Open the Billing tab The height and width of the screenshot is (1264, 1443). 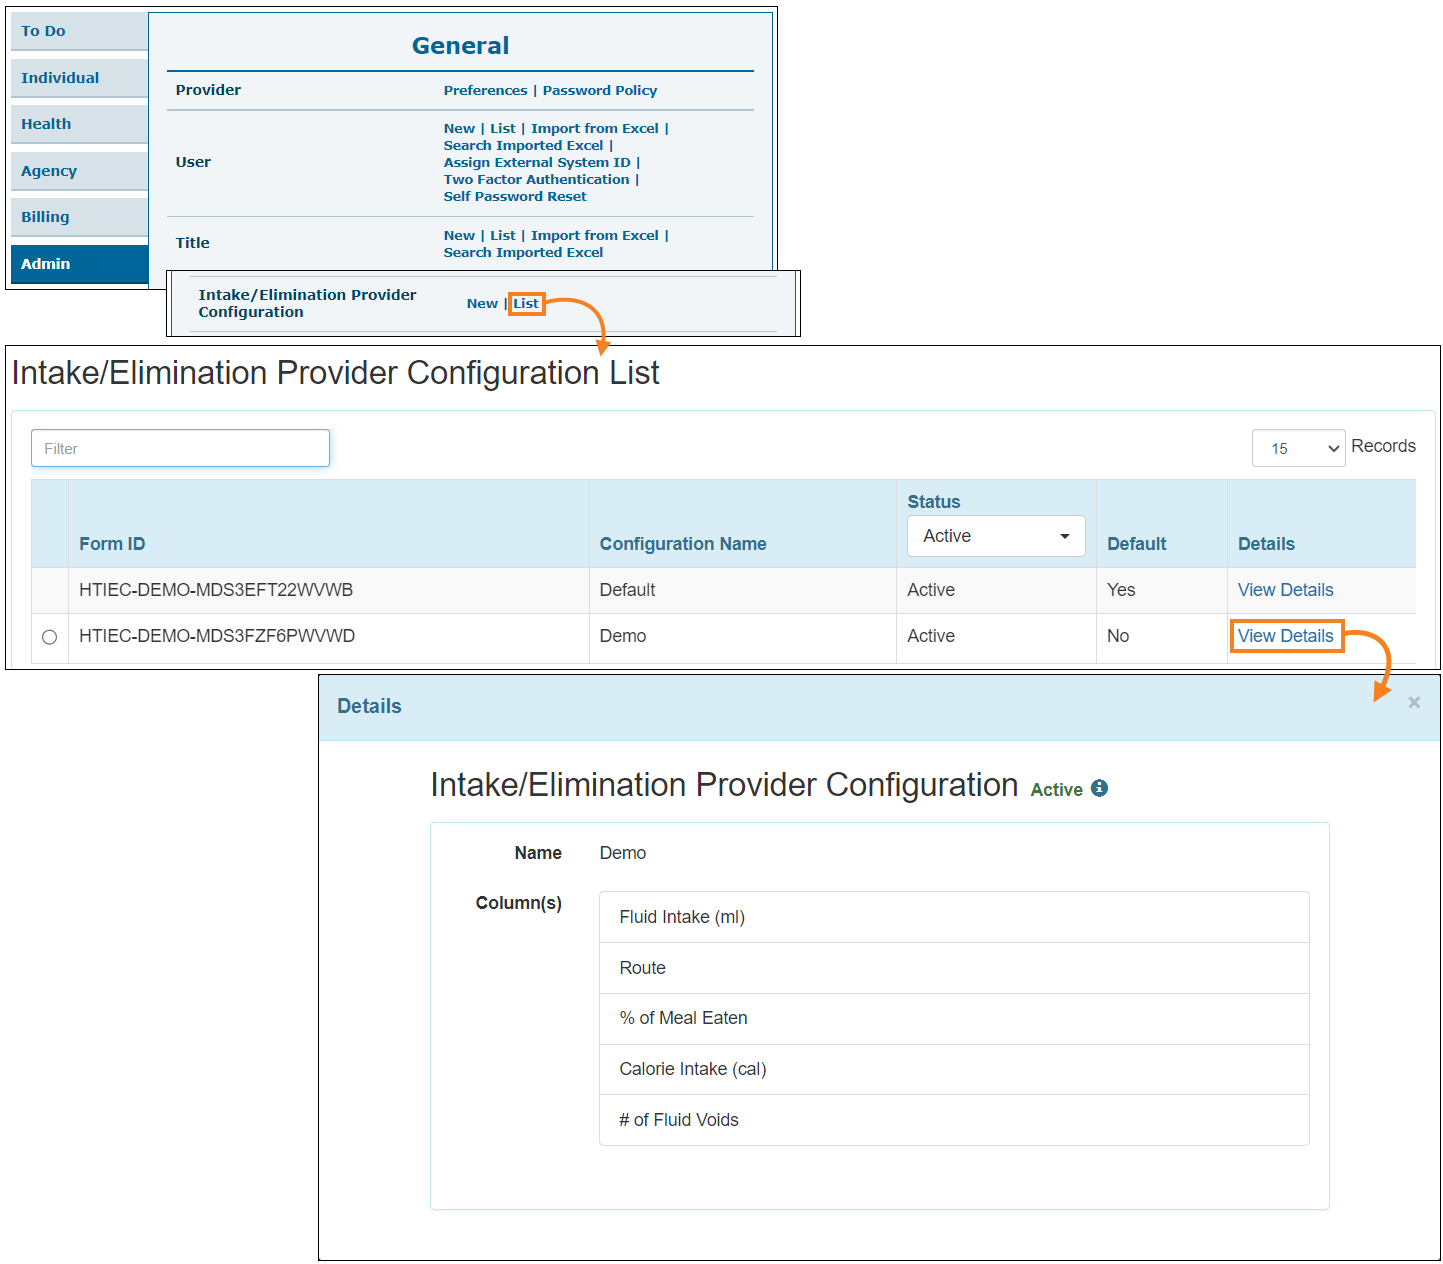point(80,217)
